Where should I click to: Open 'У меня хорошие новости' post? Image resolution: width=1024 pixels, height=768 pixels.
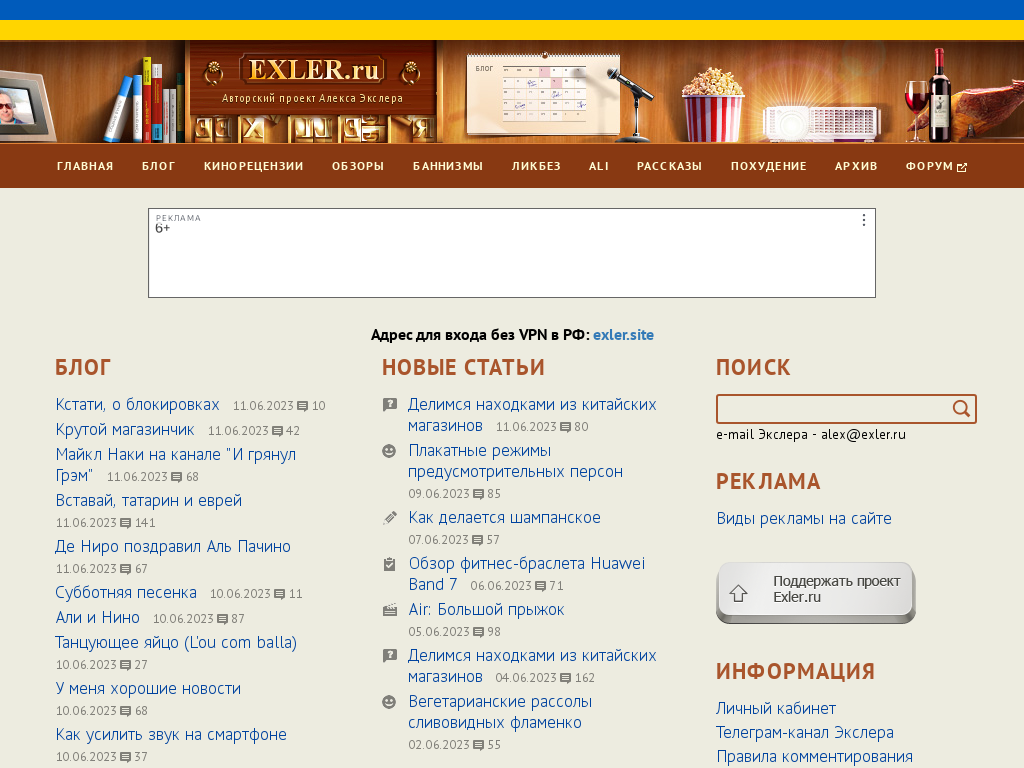[148, 689]
